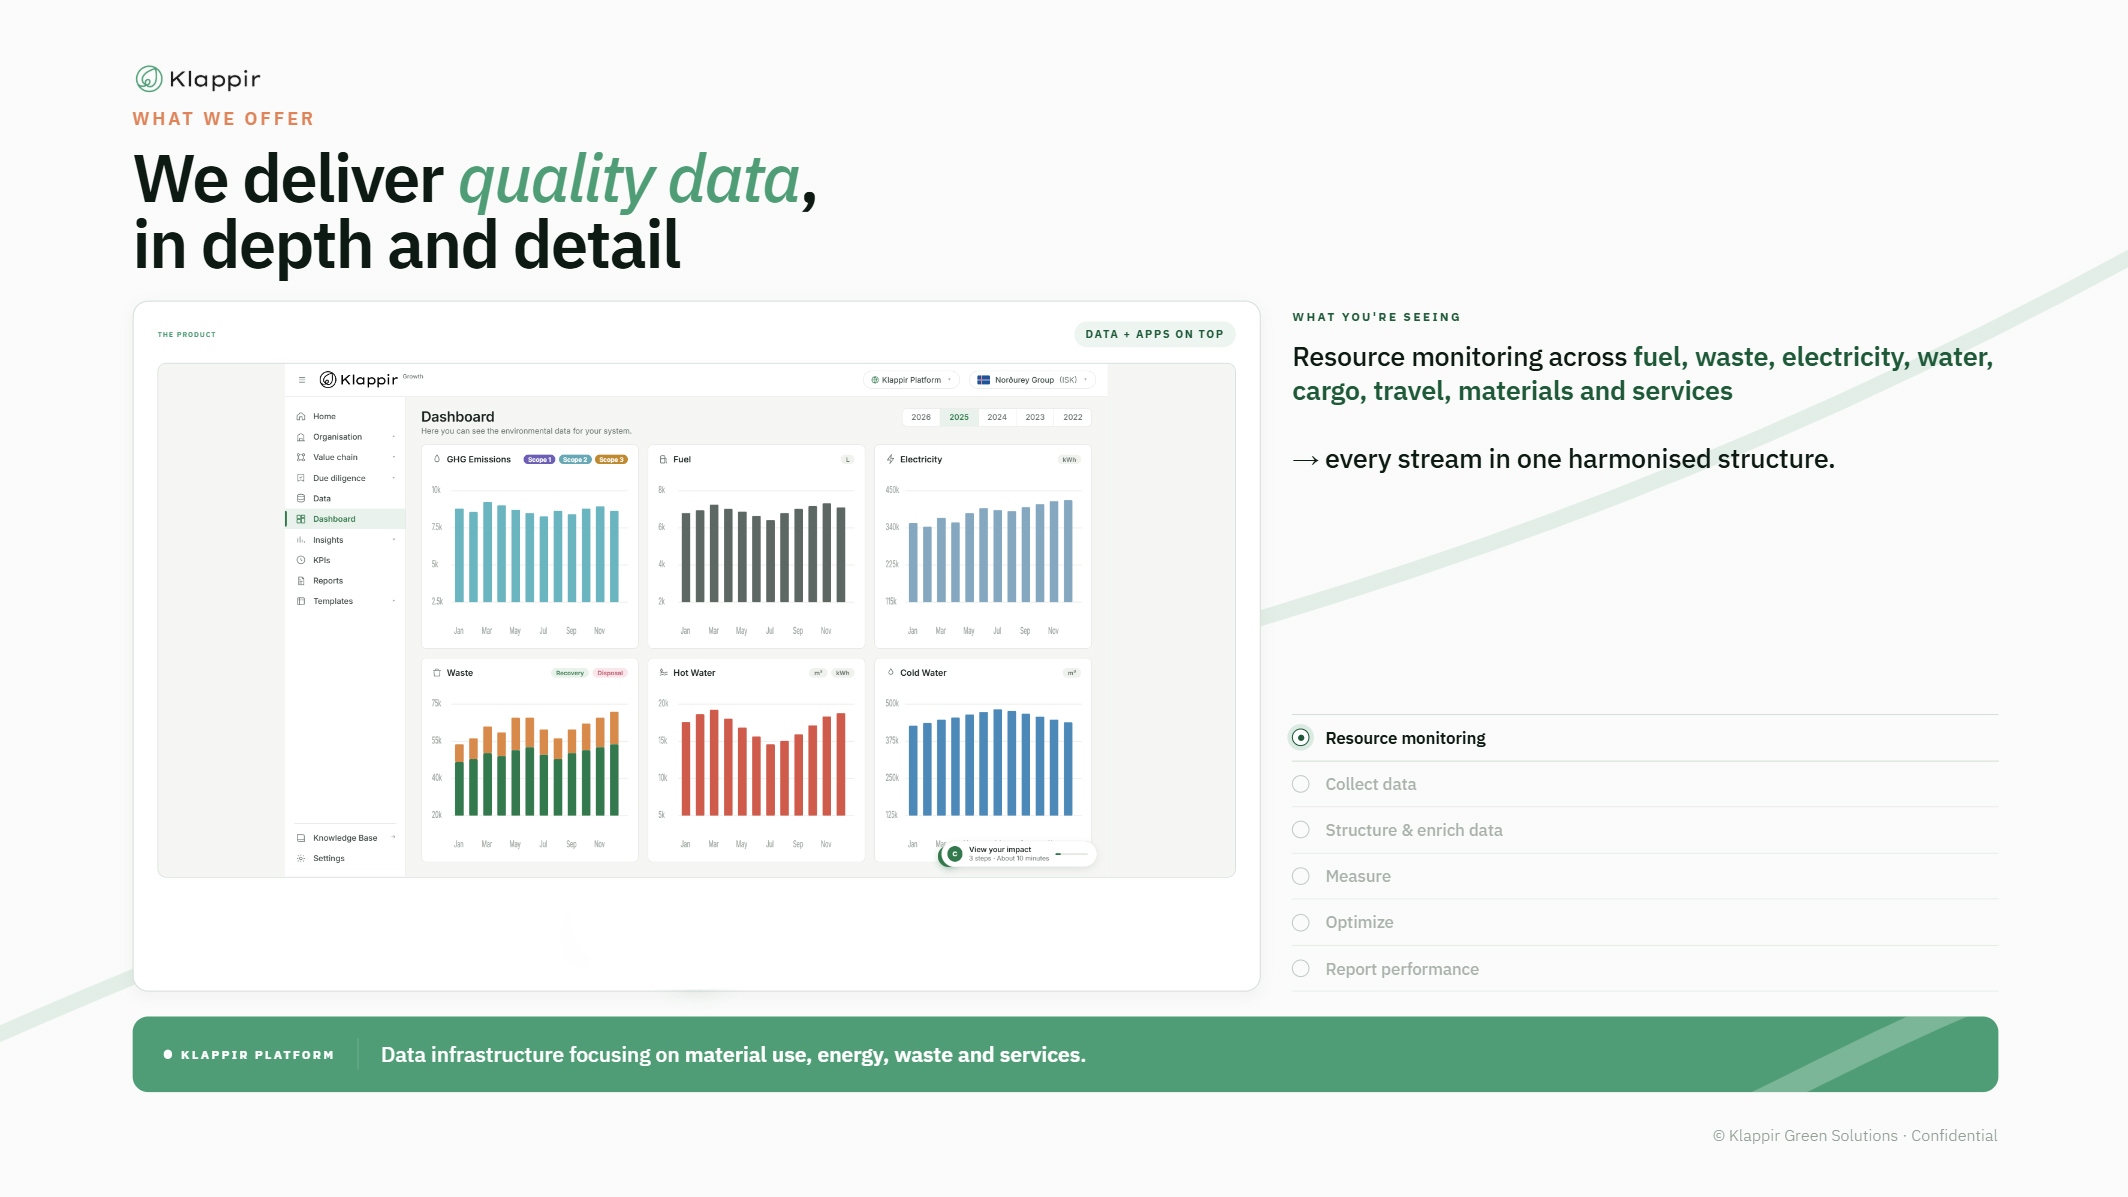Click the Klappir logo in dashboard header
The image size is (2128, 1197).
click(358, 380)
